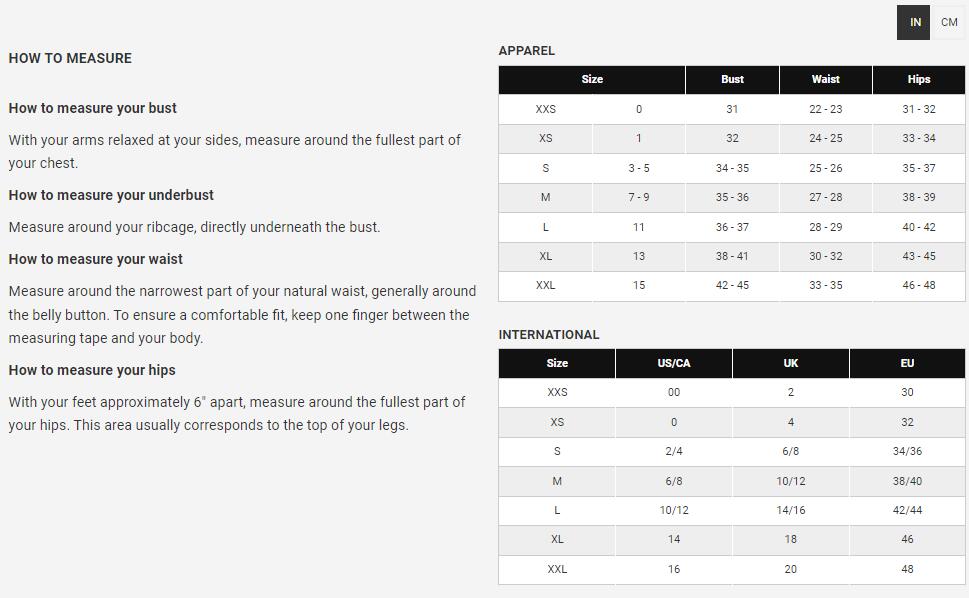Click the Waist column header
This screenshot has height=598, width=969.
point(825,79)
